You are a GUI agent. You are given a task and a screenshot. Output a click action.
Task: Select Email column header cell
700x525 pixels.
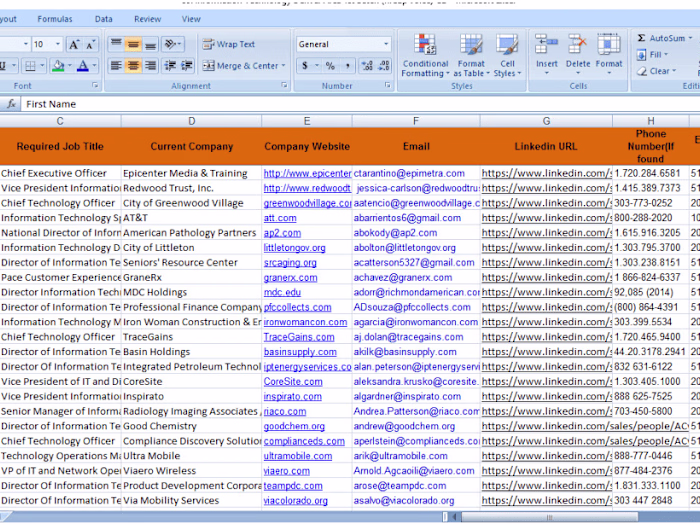point(416,146)
